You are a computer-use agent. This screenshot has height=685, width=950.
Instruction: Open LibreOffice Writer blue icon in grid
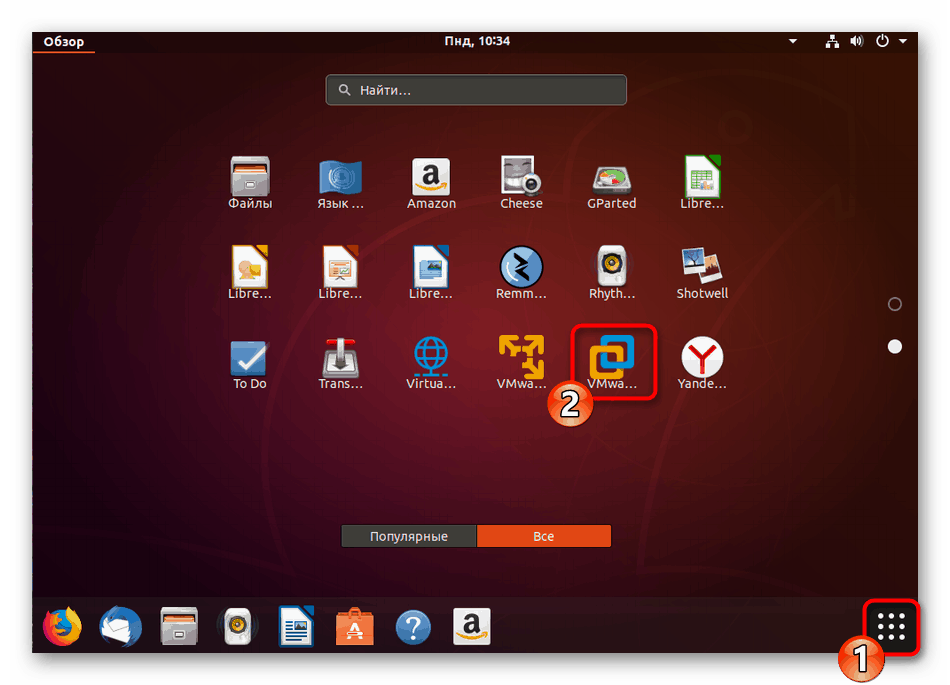pos(431,273)
